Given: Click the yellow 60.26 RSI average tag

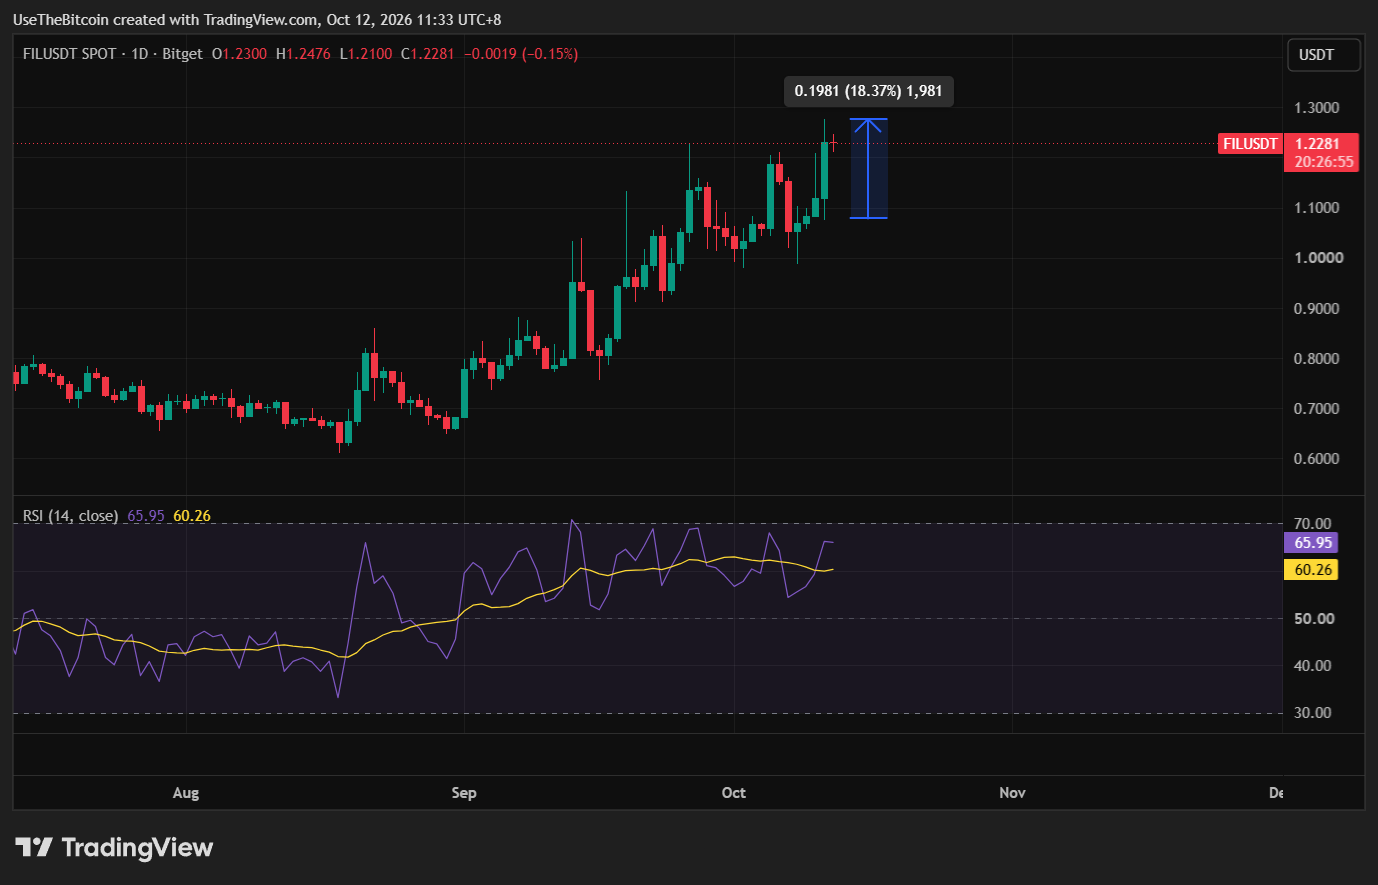Looking at the screenshot, I should [1313, 570].
